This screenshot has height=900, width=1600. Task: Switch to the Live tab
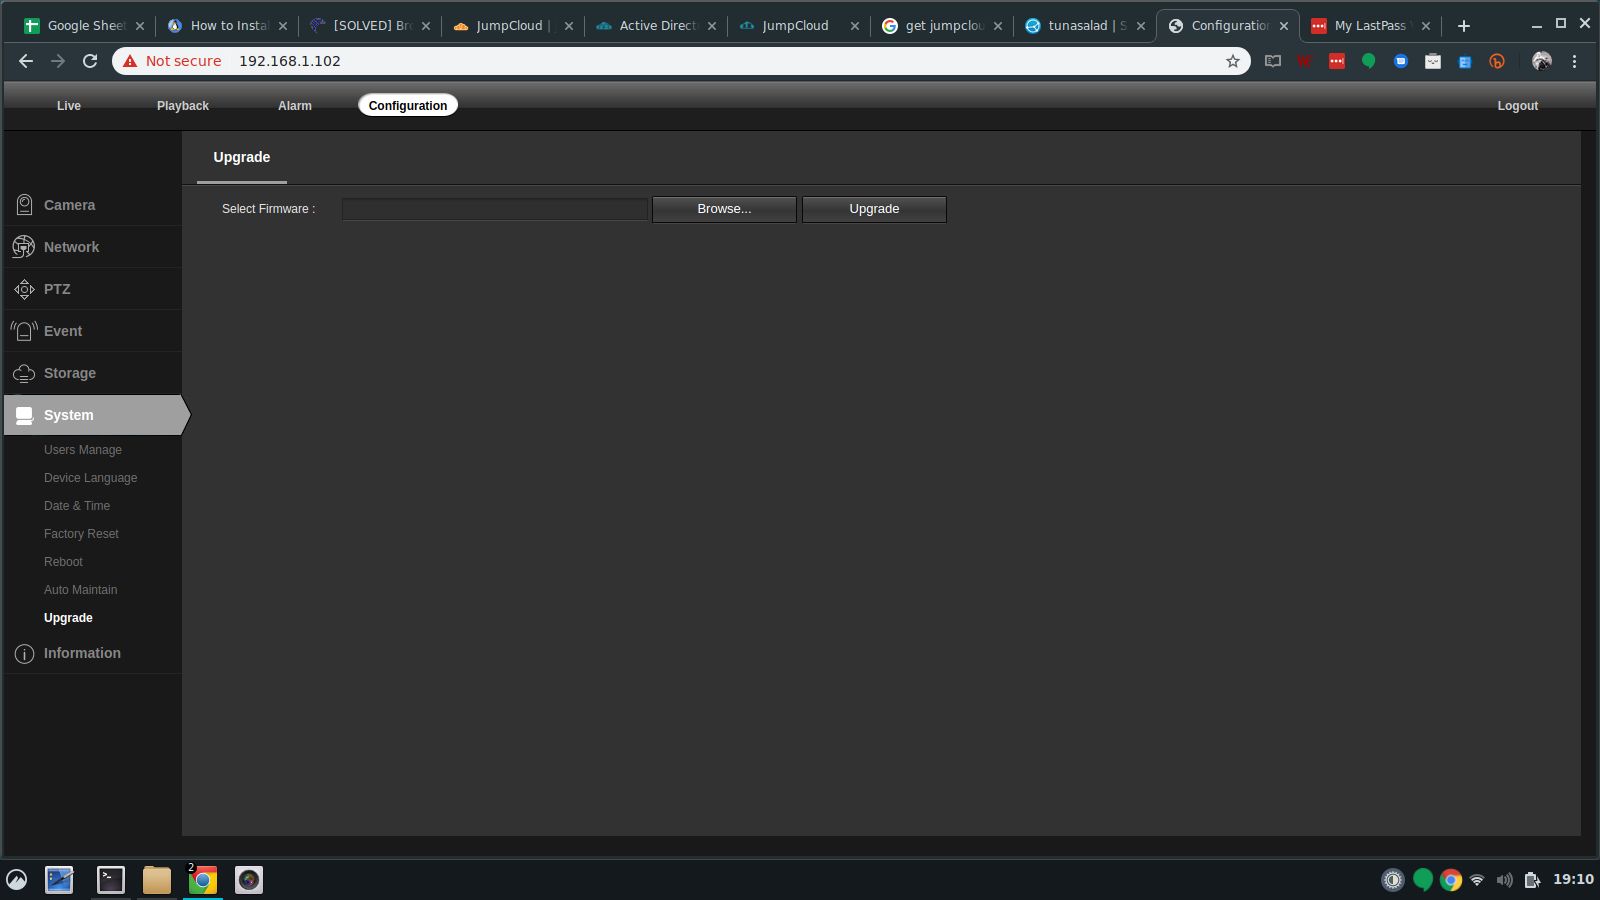coord(69,106)
